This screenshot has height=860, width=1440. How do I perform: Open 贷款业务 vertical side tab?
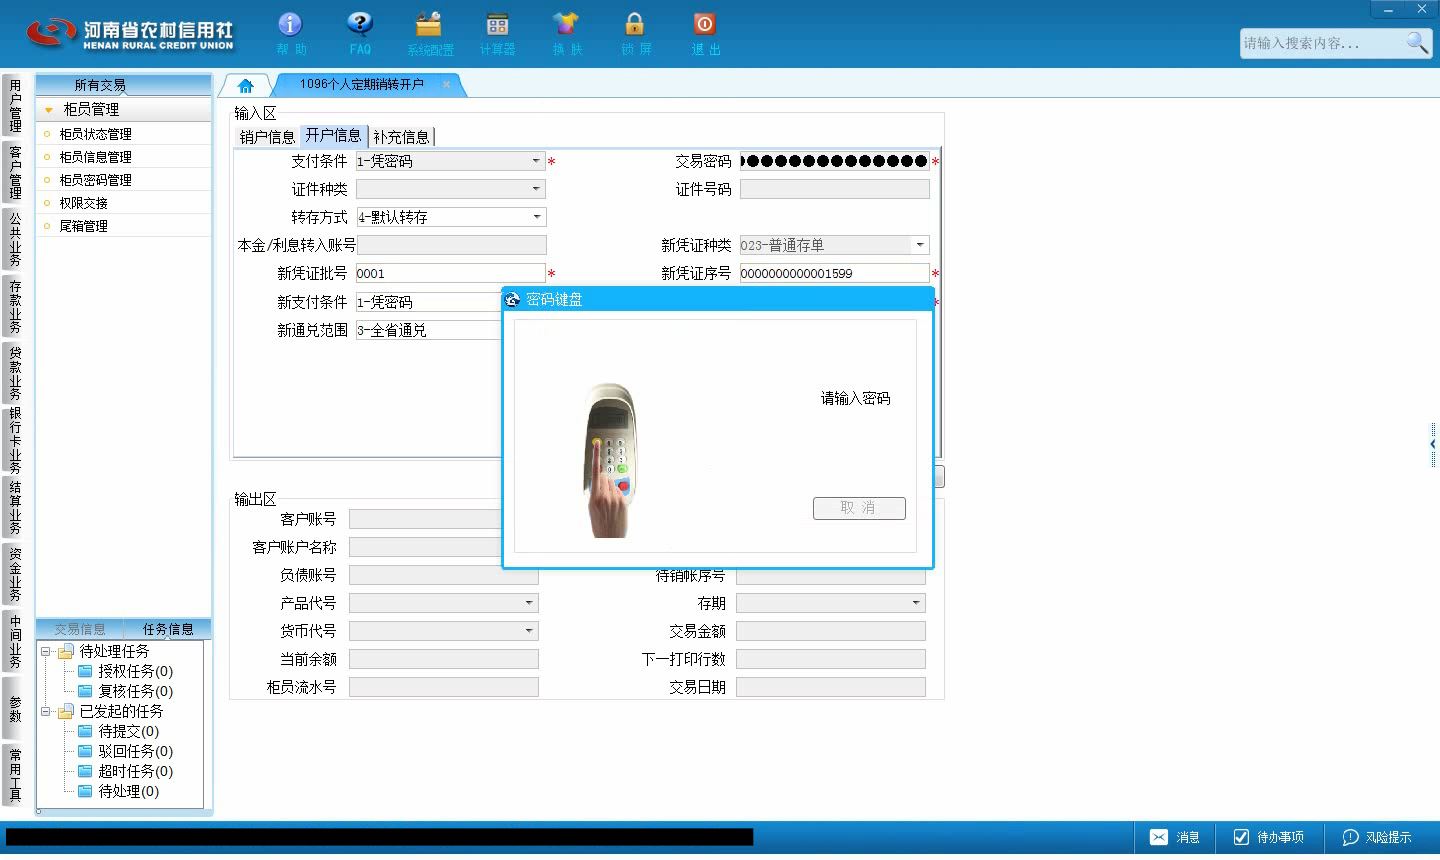click(14, 372)
